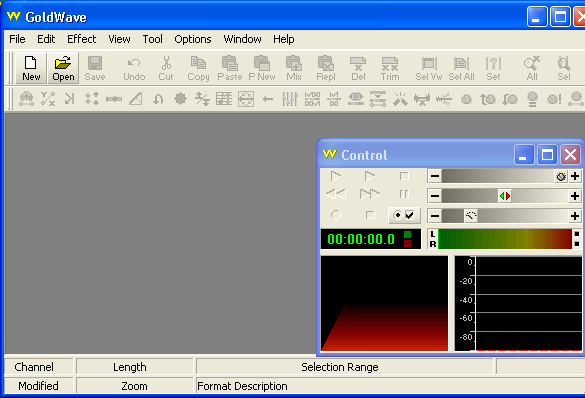Viewport: 585px width, 398px height.
Task: Click the P New (paste new) button
Action: (x=262, y=68)
